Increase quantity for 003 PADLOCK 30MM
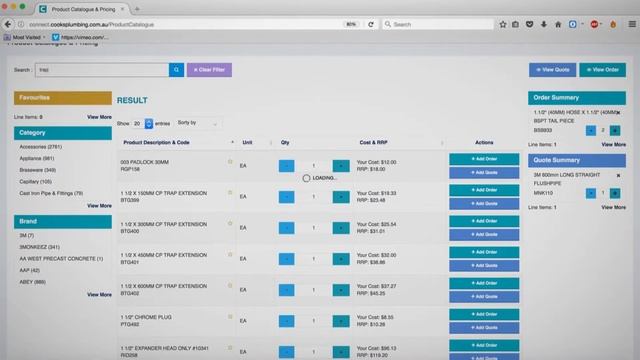640x360 pixels. (341, 166)
